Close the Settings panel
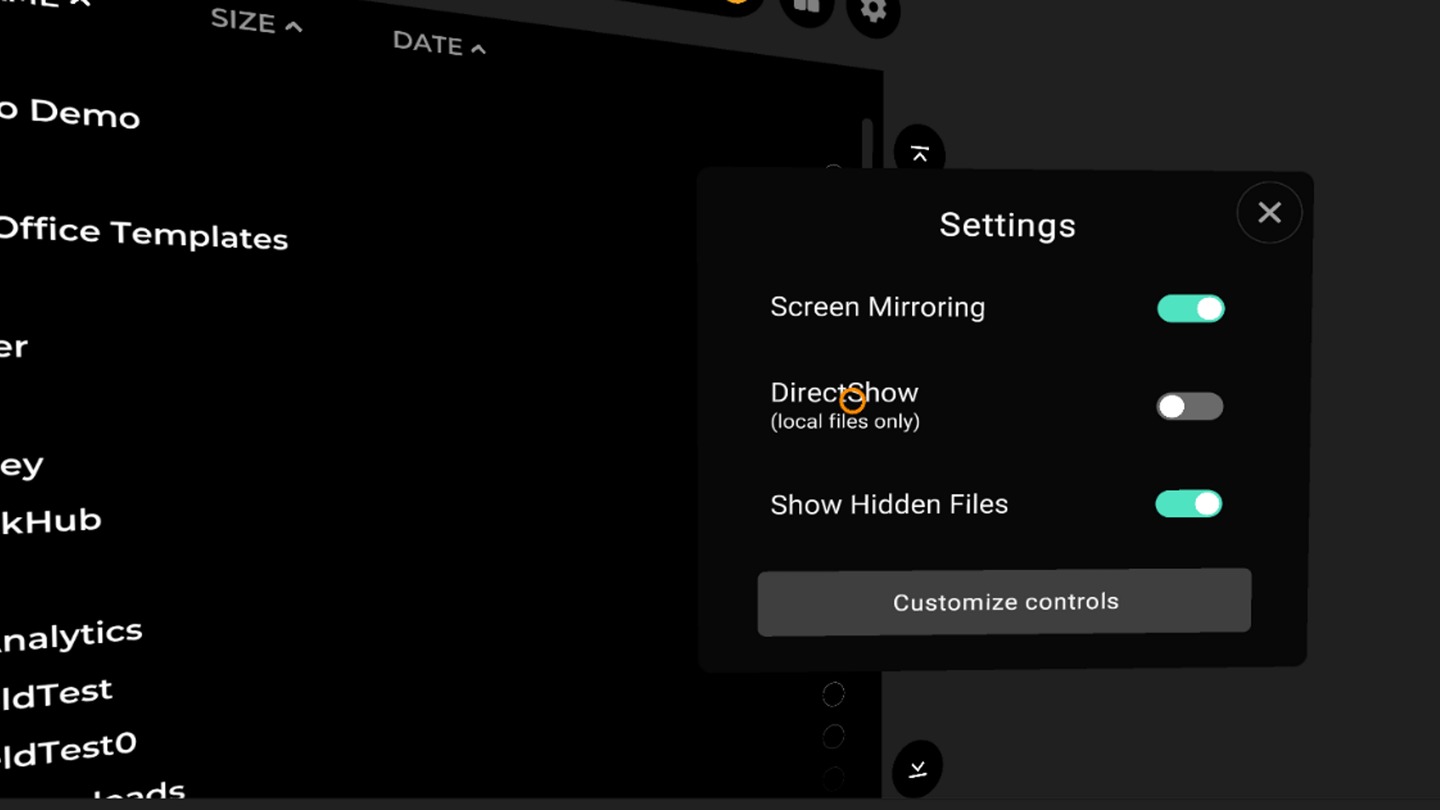The image size is (1440, 810). click(1269, 212)
